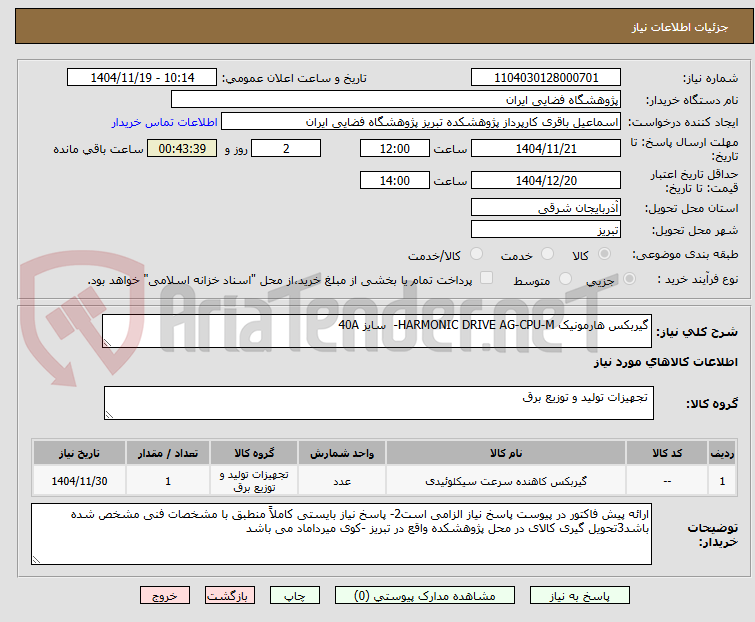The height and width of the screenshot is (622, 755).
Task: Click the countdown timer 00:43:39
Action: click(x=182, y=148)
